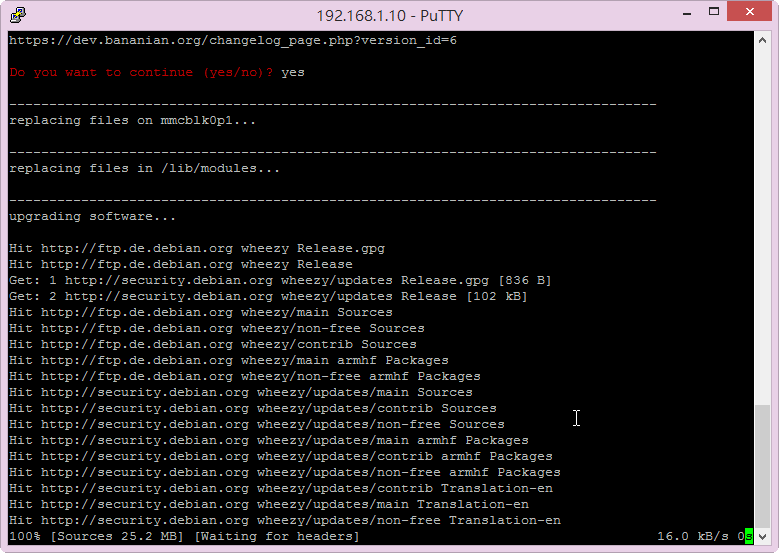This screenshot has width=779, height=553.
Task: Click the terminal scrollbar thumb
Action: 762,466
